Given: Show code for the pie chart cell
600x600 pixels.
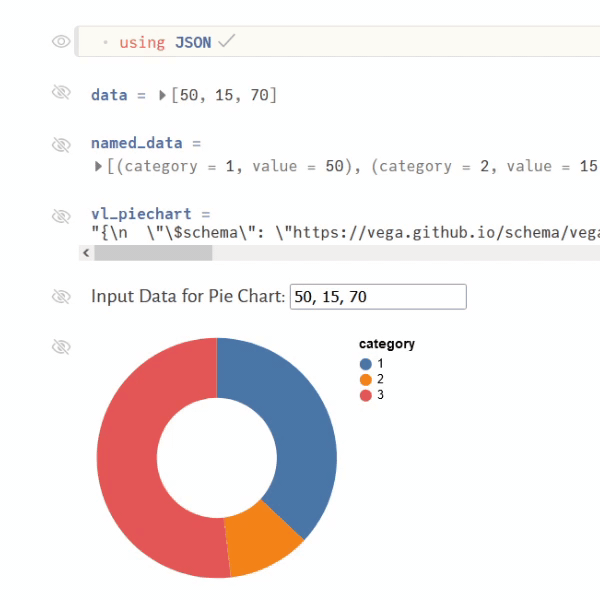Looking at the screenshot, I should tap(61, 347).
